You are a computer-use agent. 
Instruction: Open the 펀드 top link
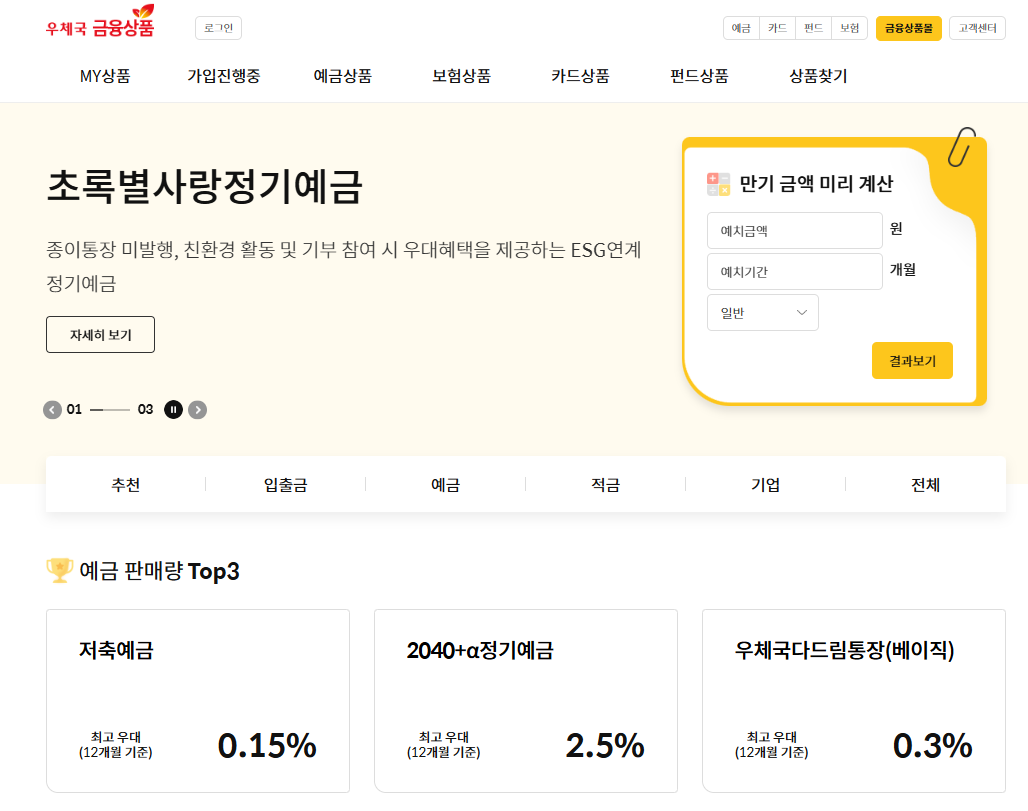point(813,28)
